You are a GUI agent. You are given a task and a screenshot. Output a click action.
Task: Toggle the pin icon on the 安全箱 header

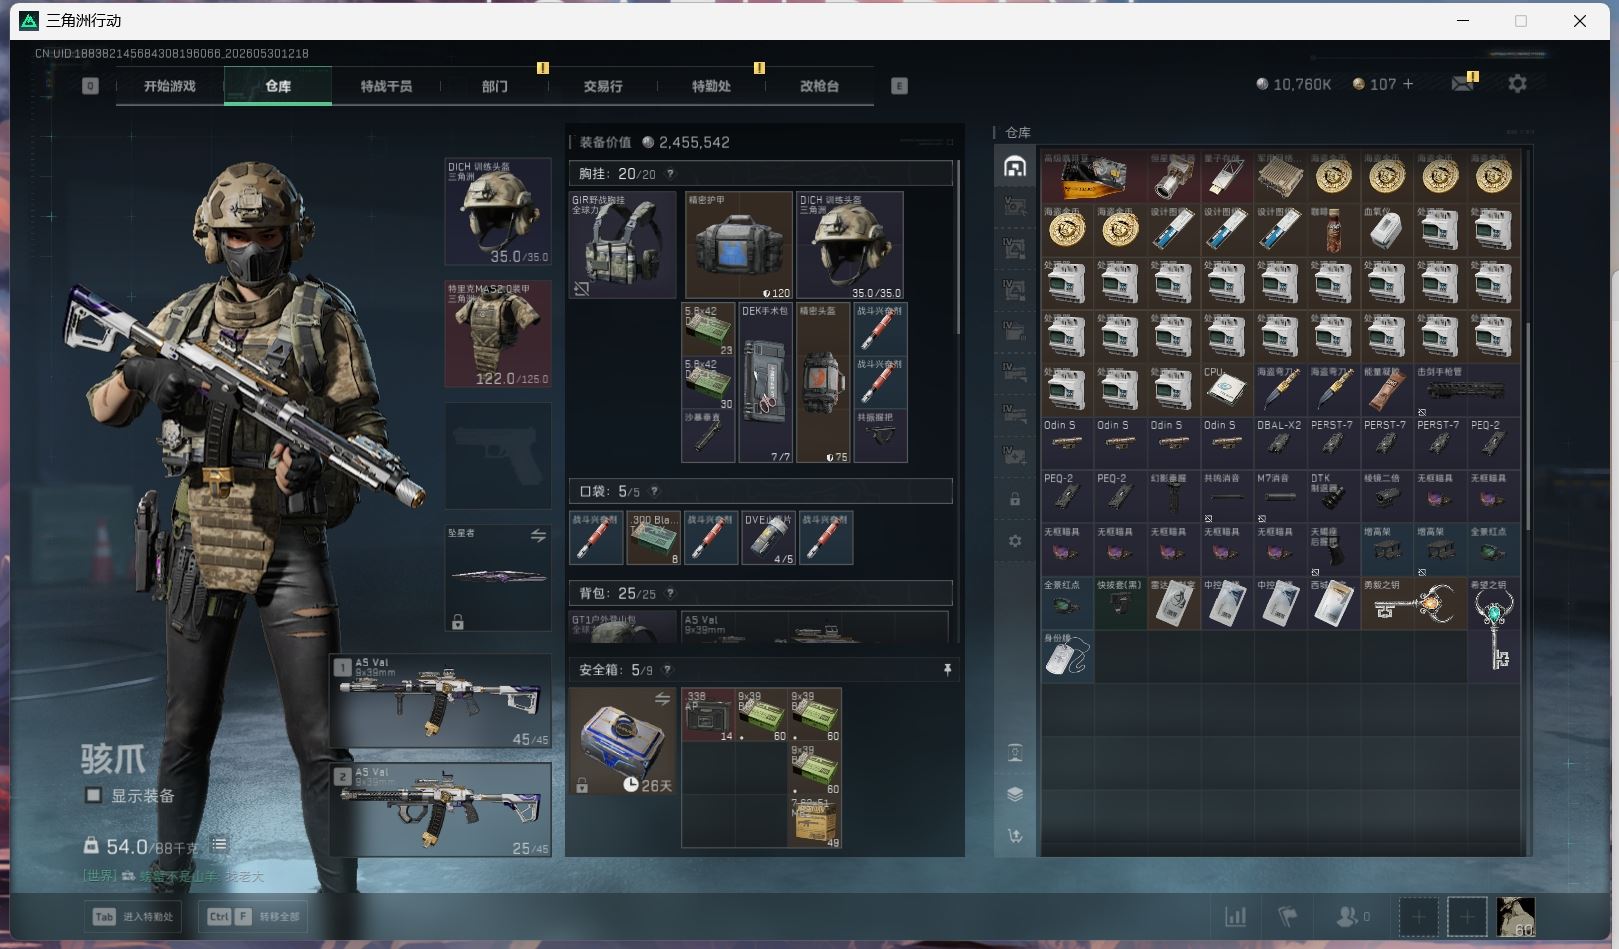(x=947, y=670)
